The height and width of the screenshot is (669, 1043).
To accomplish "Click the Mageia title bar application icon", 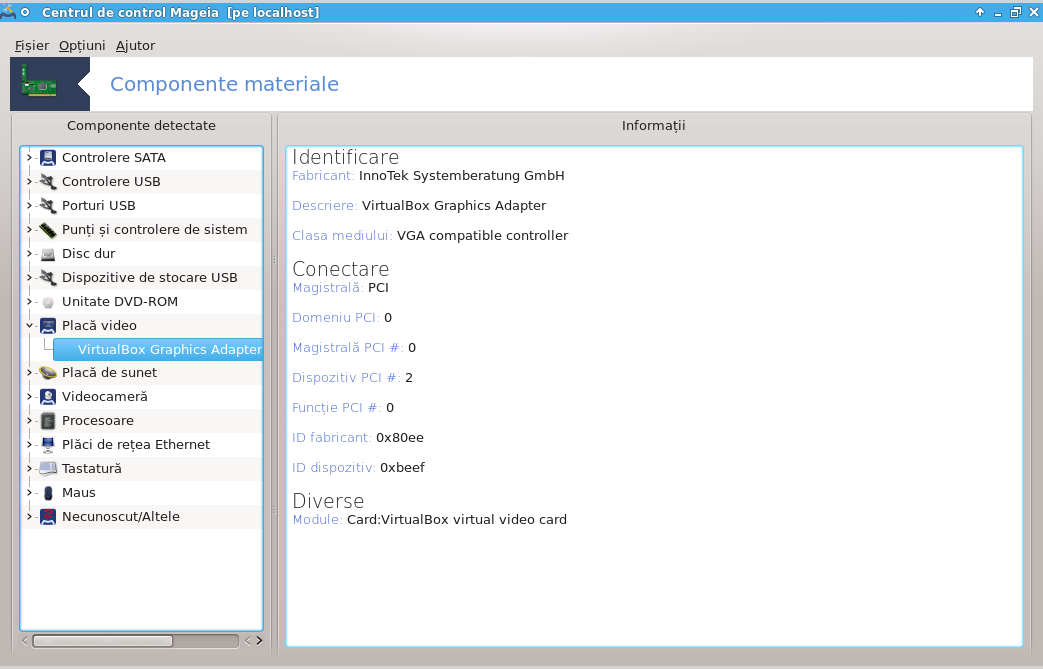I will point(8,11).
